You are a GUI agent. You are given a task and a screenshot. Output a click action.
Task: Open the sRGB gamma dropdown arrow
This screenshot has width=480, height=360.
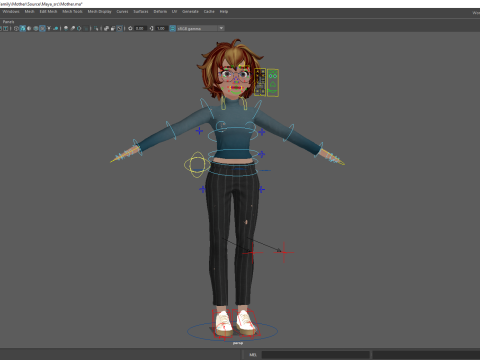point(221,28)
